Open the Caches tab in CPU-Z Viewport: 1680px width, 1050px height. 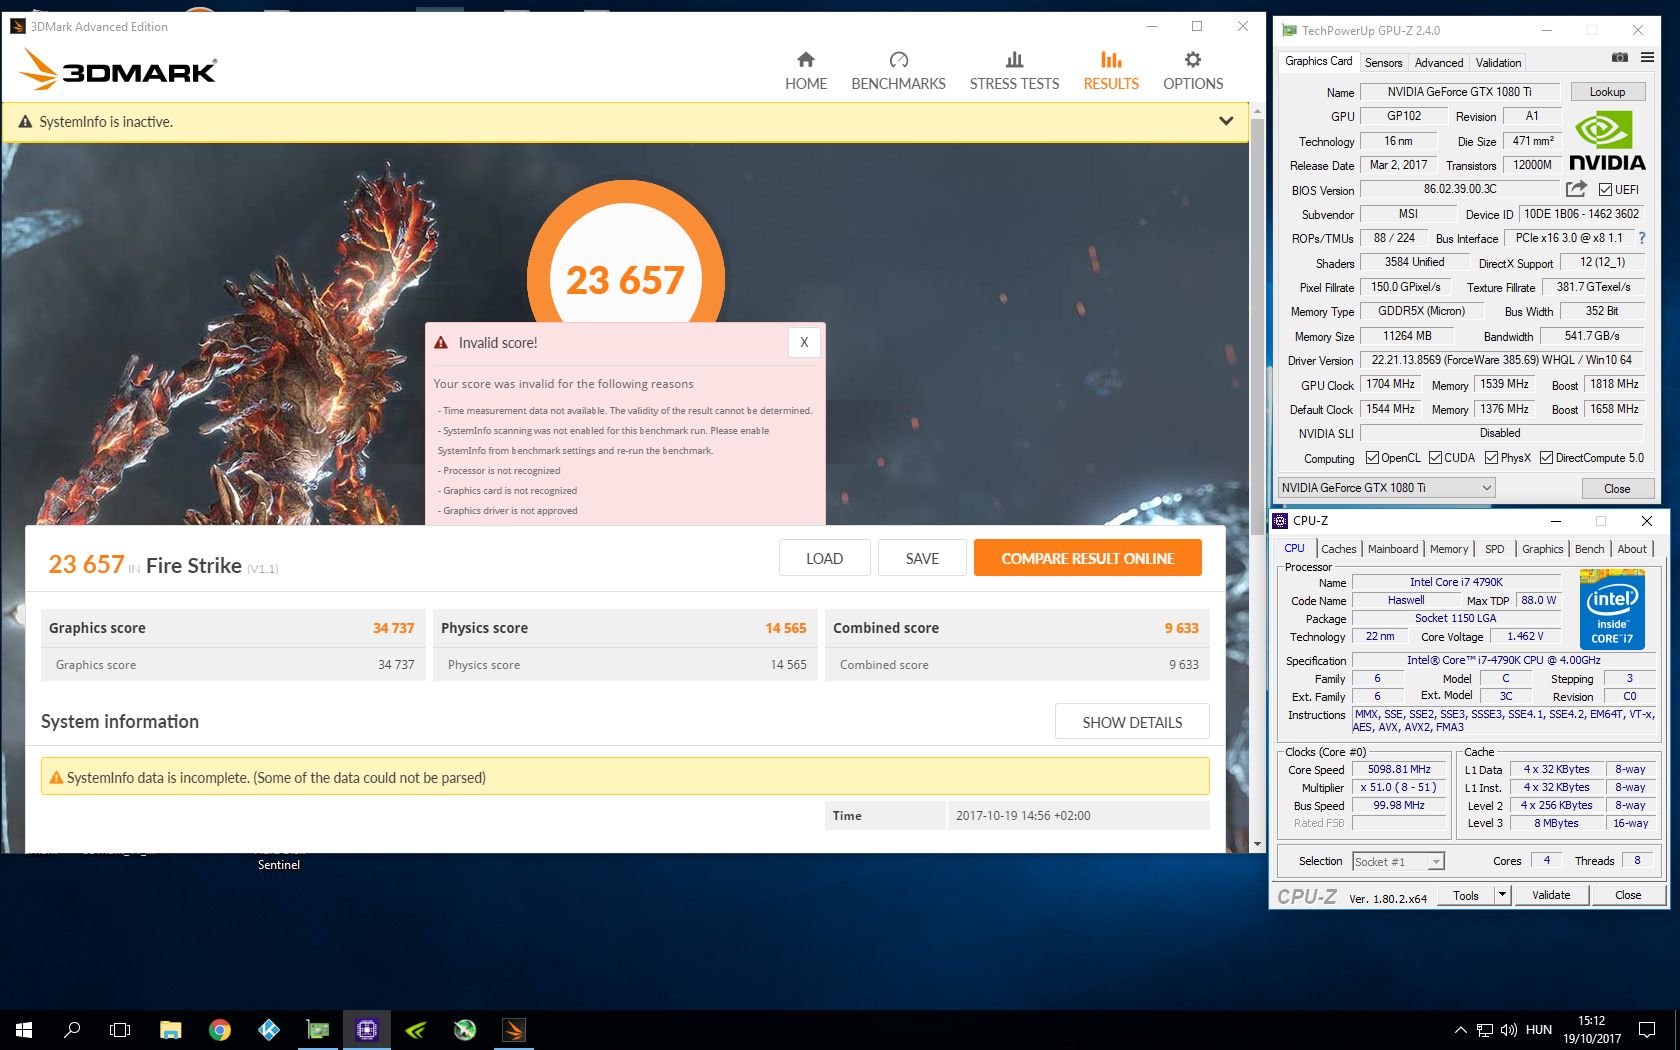tap(1338, 549)
